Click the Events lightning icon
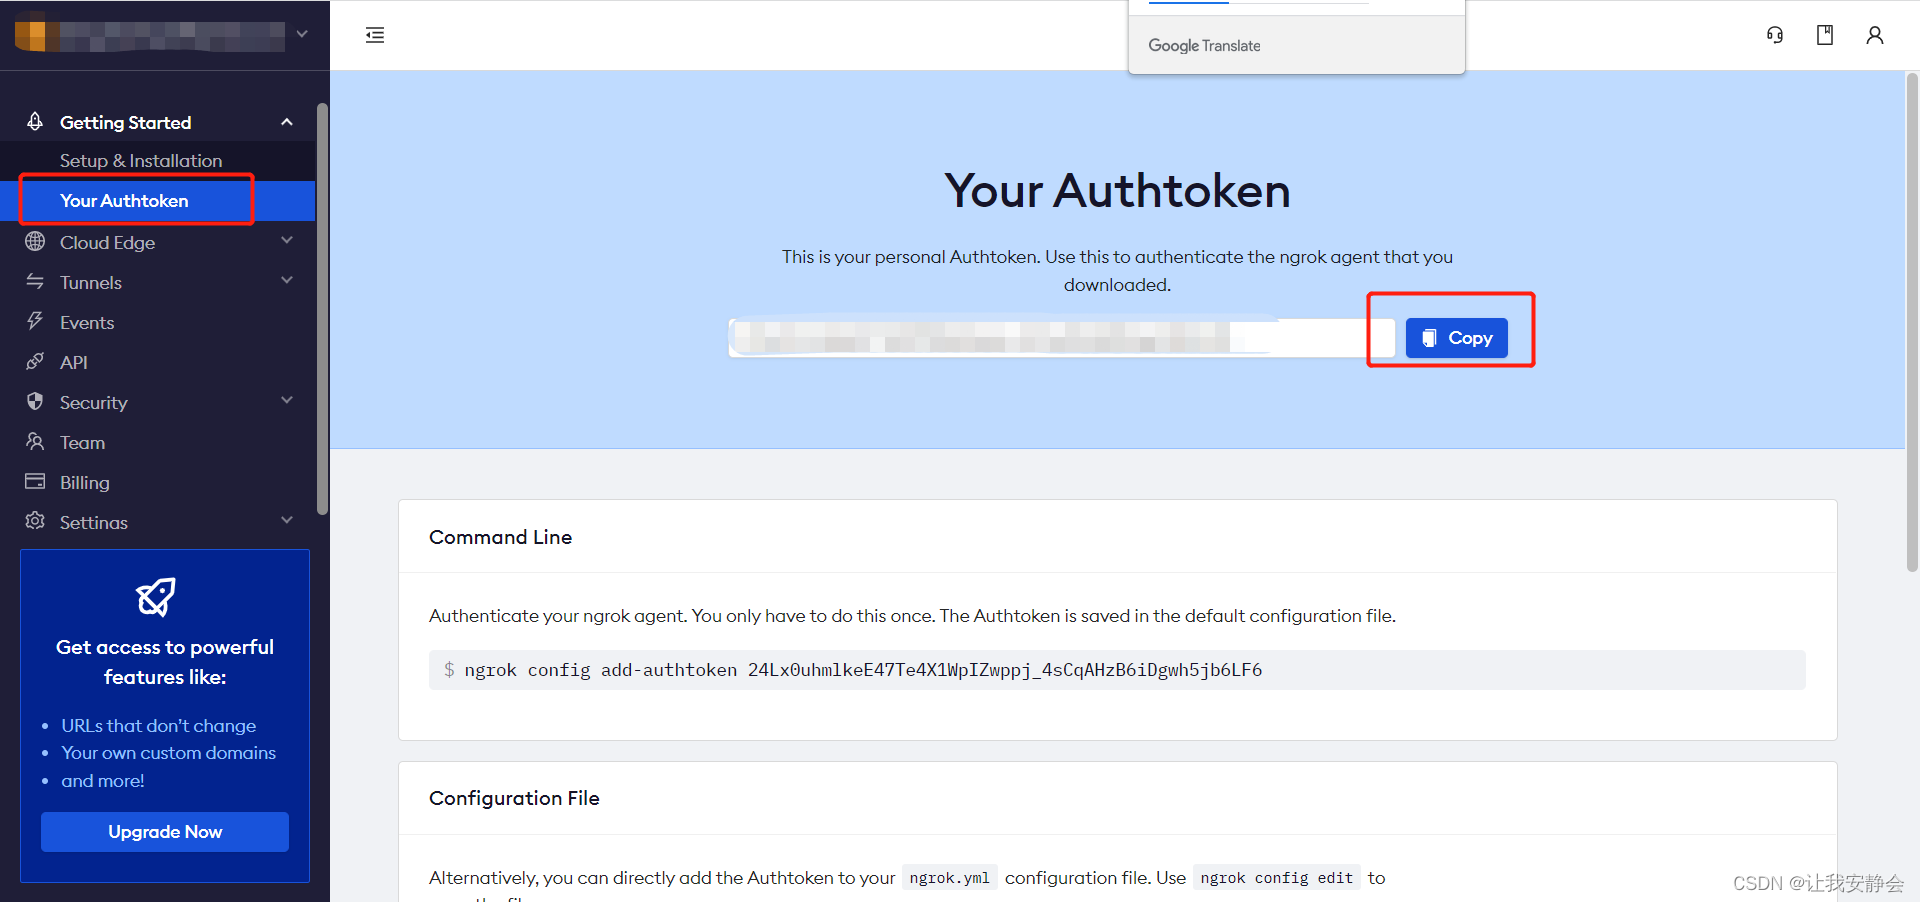 click(x=35, y=321)
